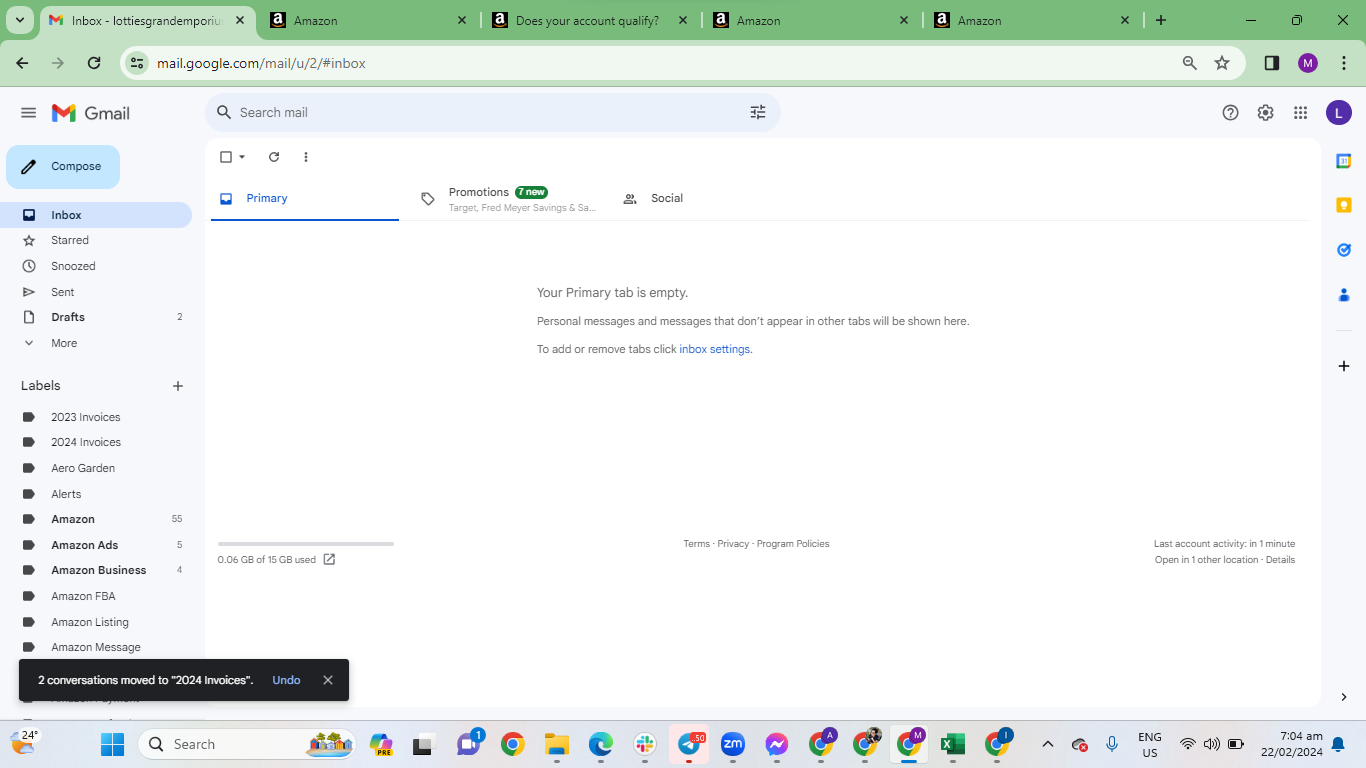1366x768 pixels.
Task: Open File Explorer from the taskbar
Action: 557,744
